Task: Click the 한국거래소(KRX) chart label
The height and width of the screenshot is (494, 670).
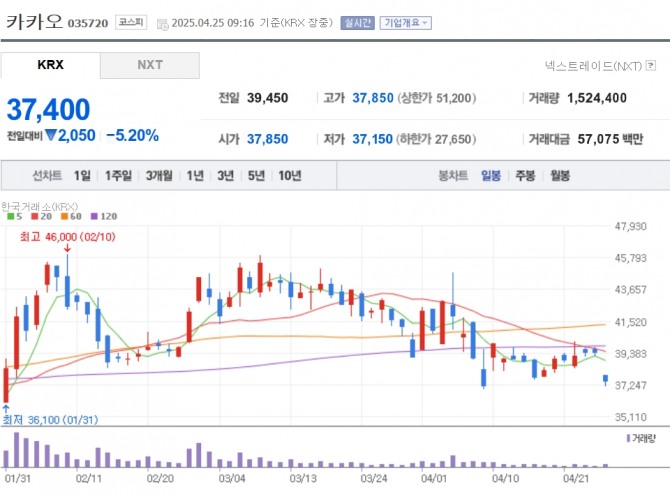Action: [39, 207]
